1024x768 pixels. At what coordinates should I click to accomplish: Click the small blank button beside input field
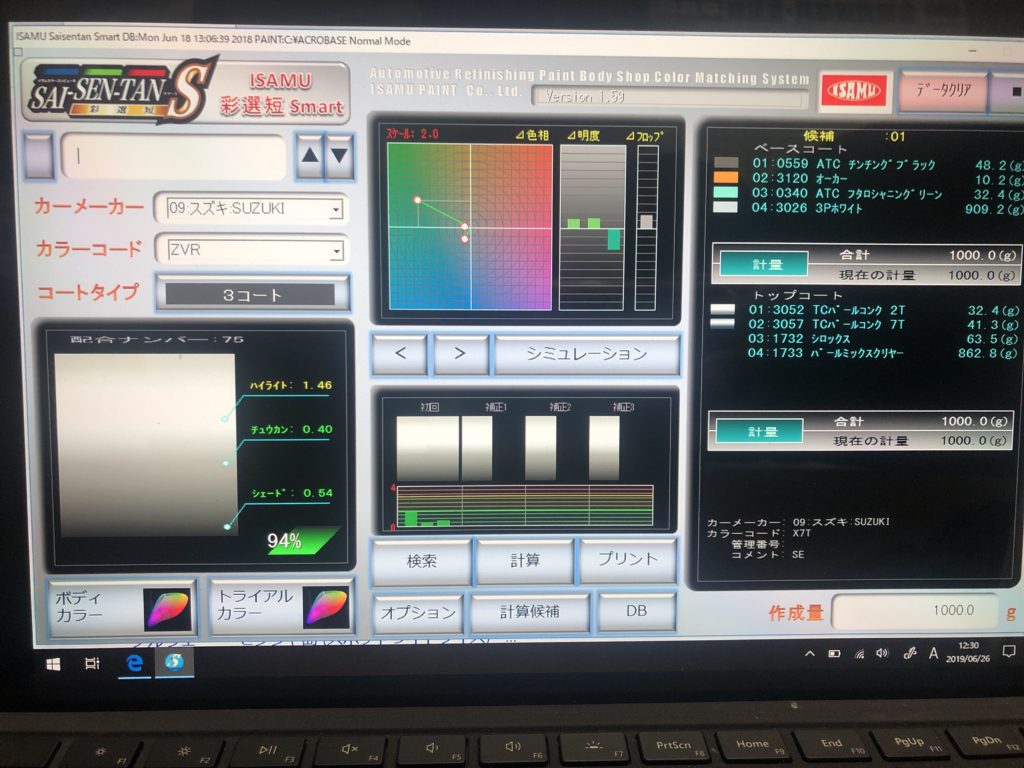[x=38, y=155]
